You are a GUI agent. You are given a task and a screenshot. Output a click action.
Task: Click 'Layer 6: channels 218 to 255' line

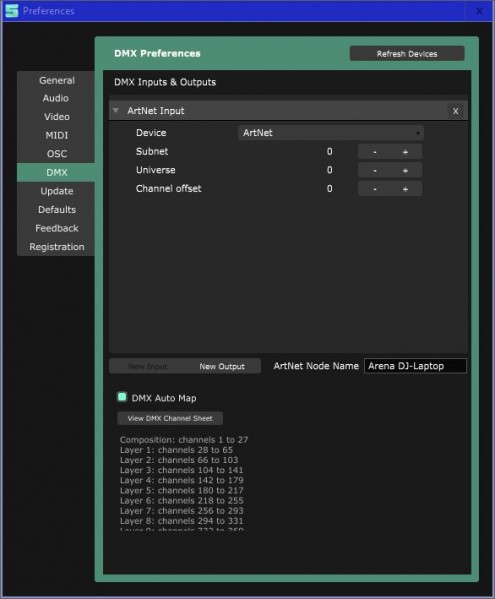click(x=181, y=500)
